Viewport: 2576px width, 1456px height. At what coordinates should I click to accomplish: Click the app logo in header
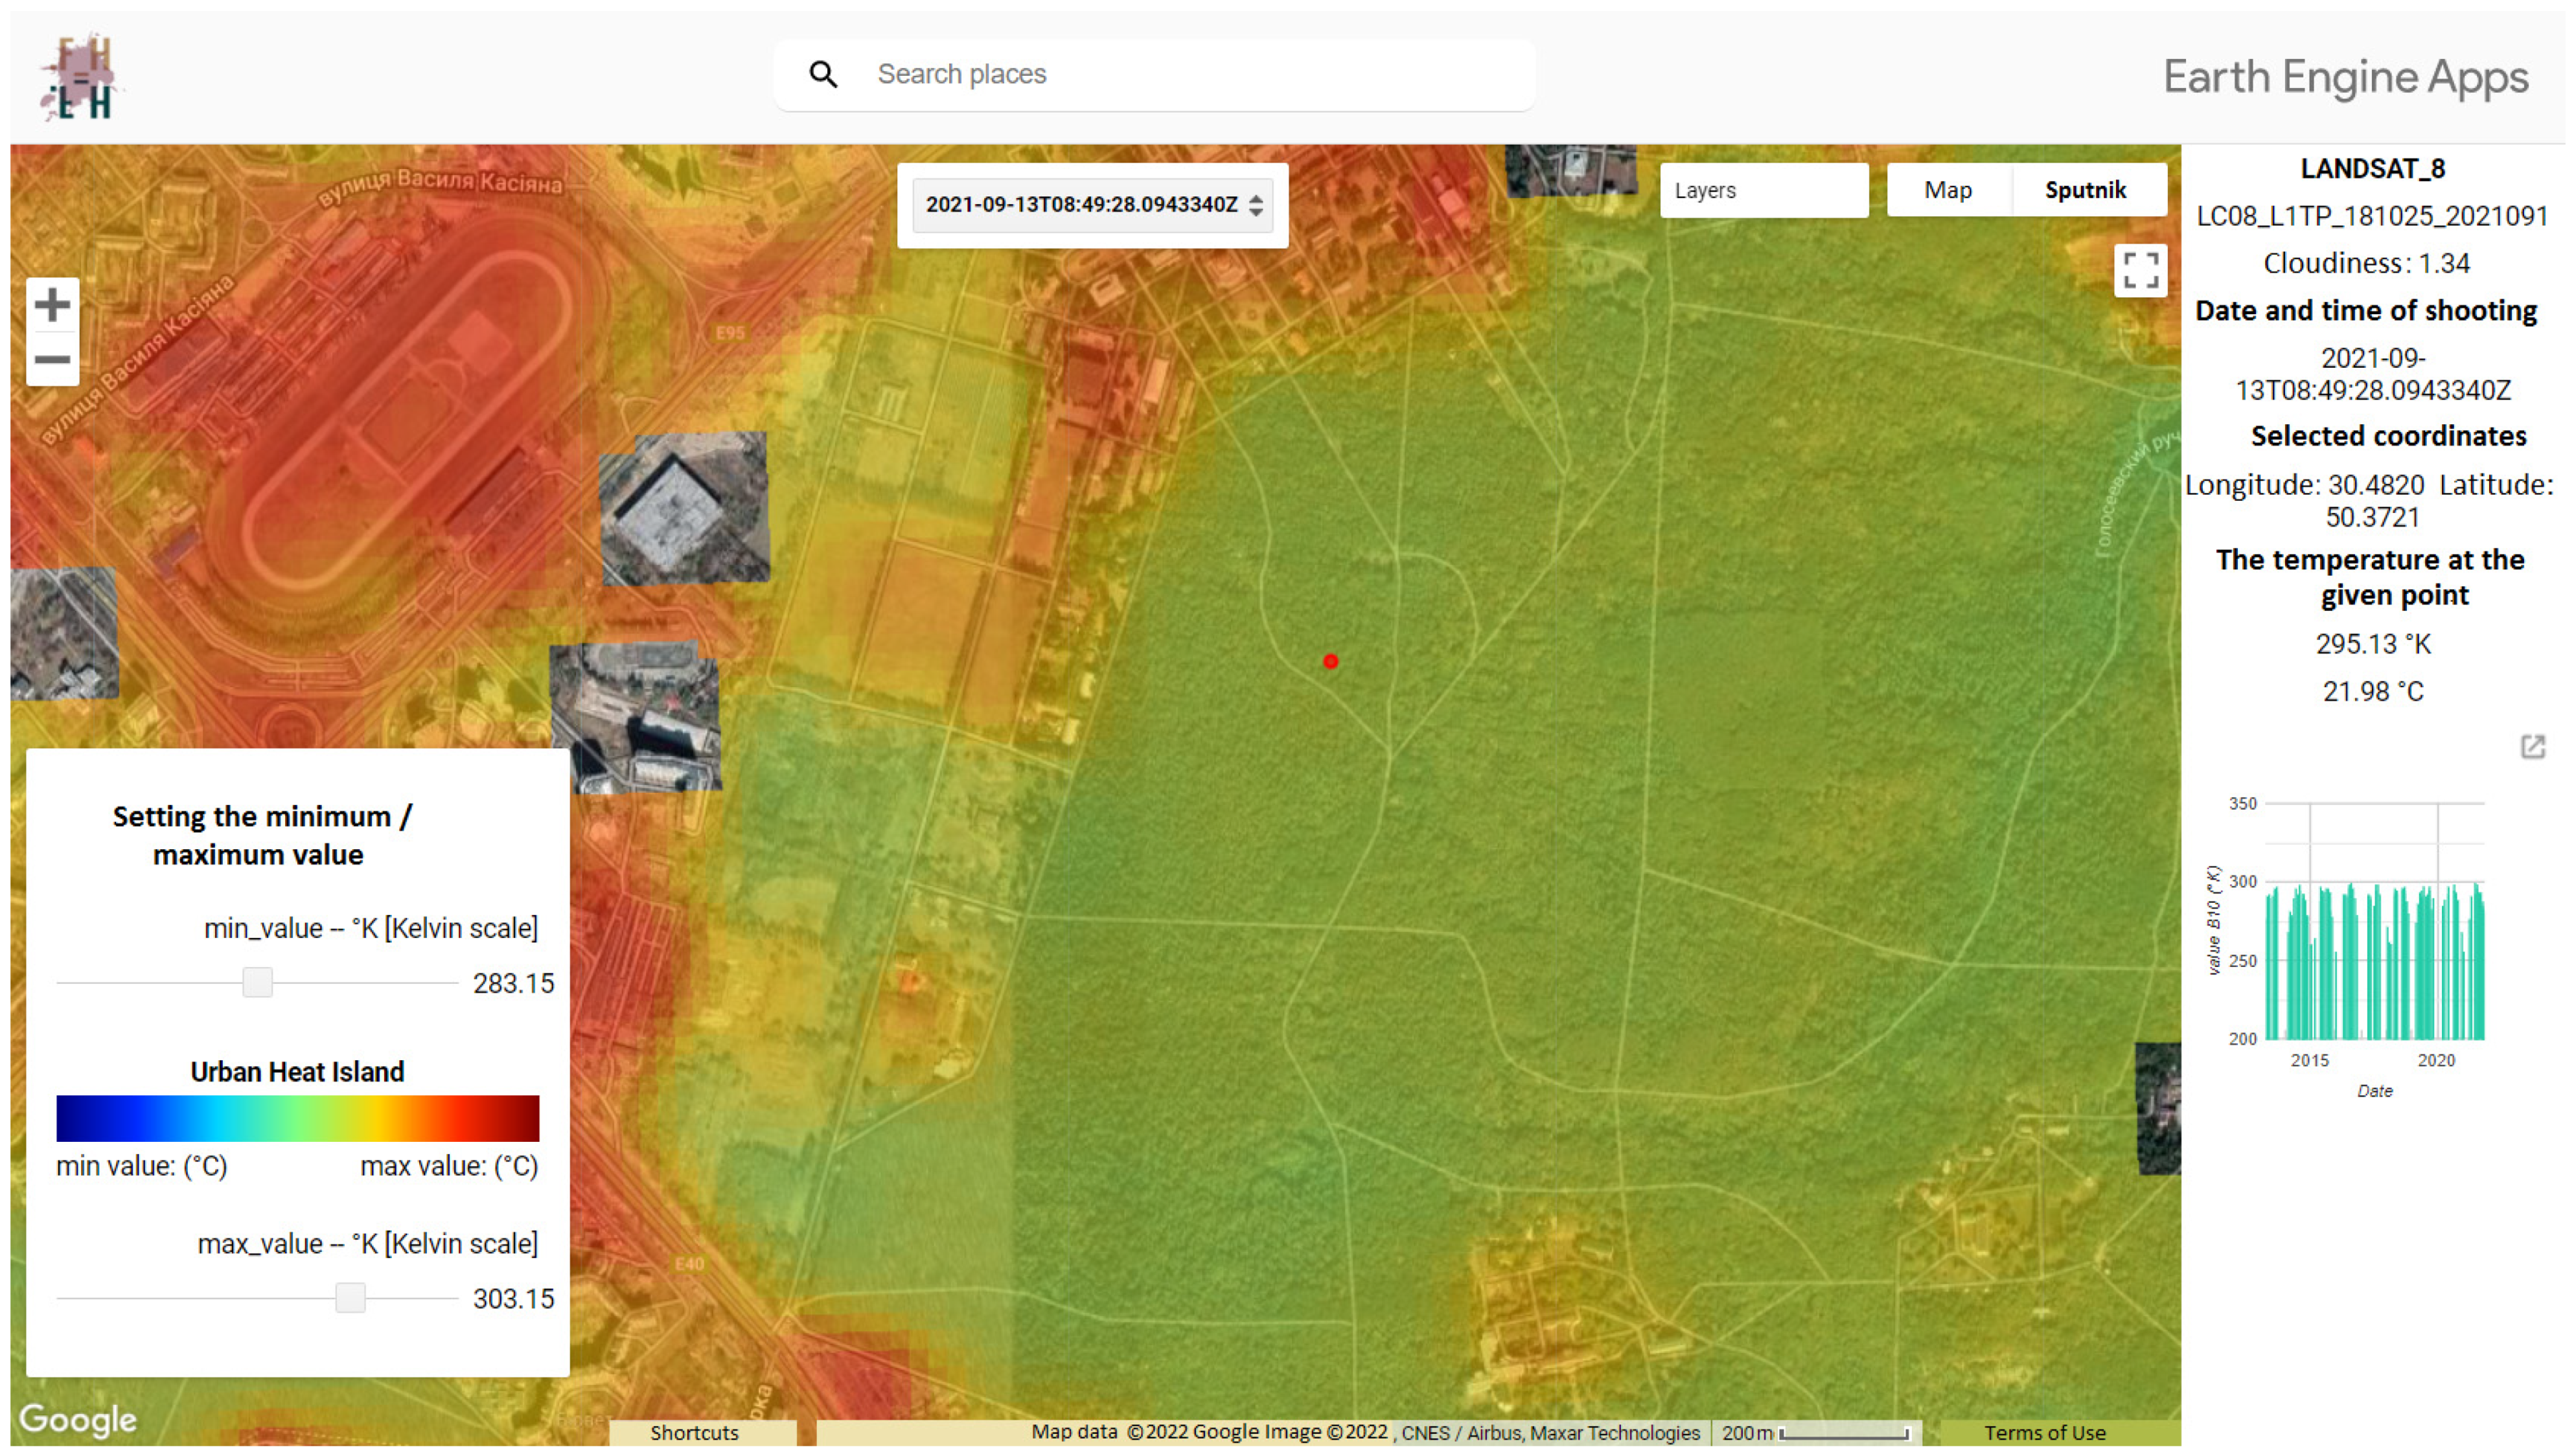click(80, 77)
